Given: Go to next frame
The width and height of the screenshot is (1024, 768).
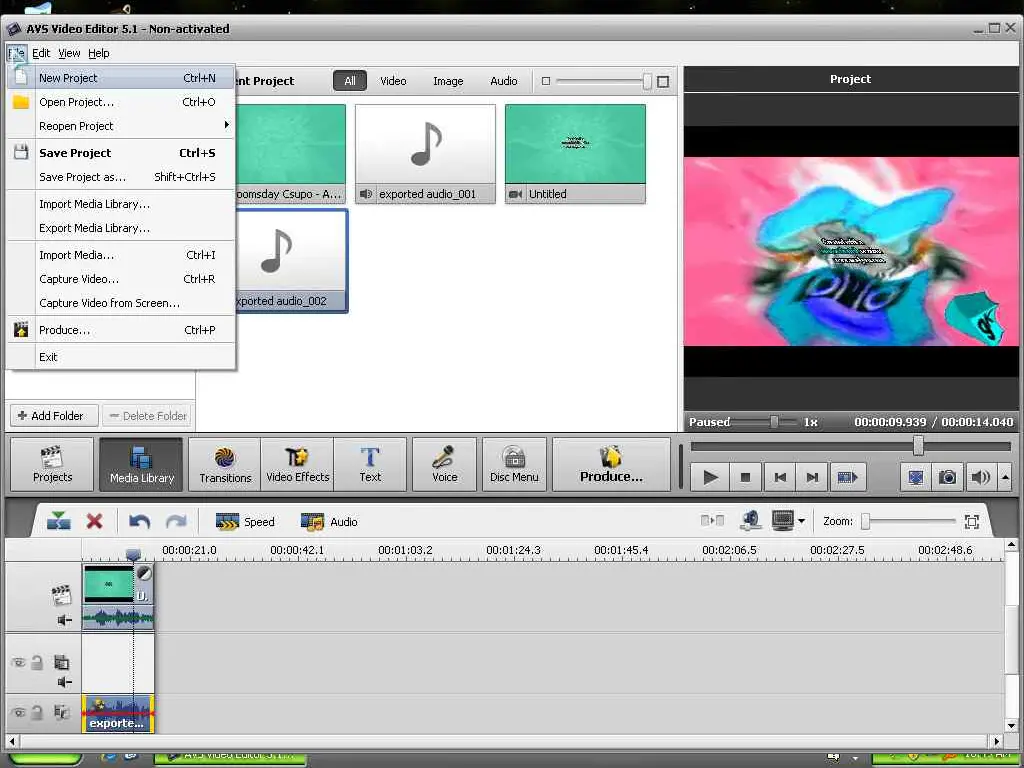Looking at the screenshot, I should [x=812, y=477].
